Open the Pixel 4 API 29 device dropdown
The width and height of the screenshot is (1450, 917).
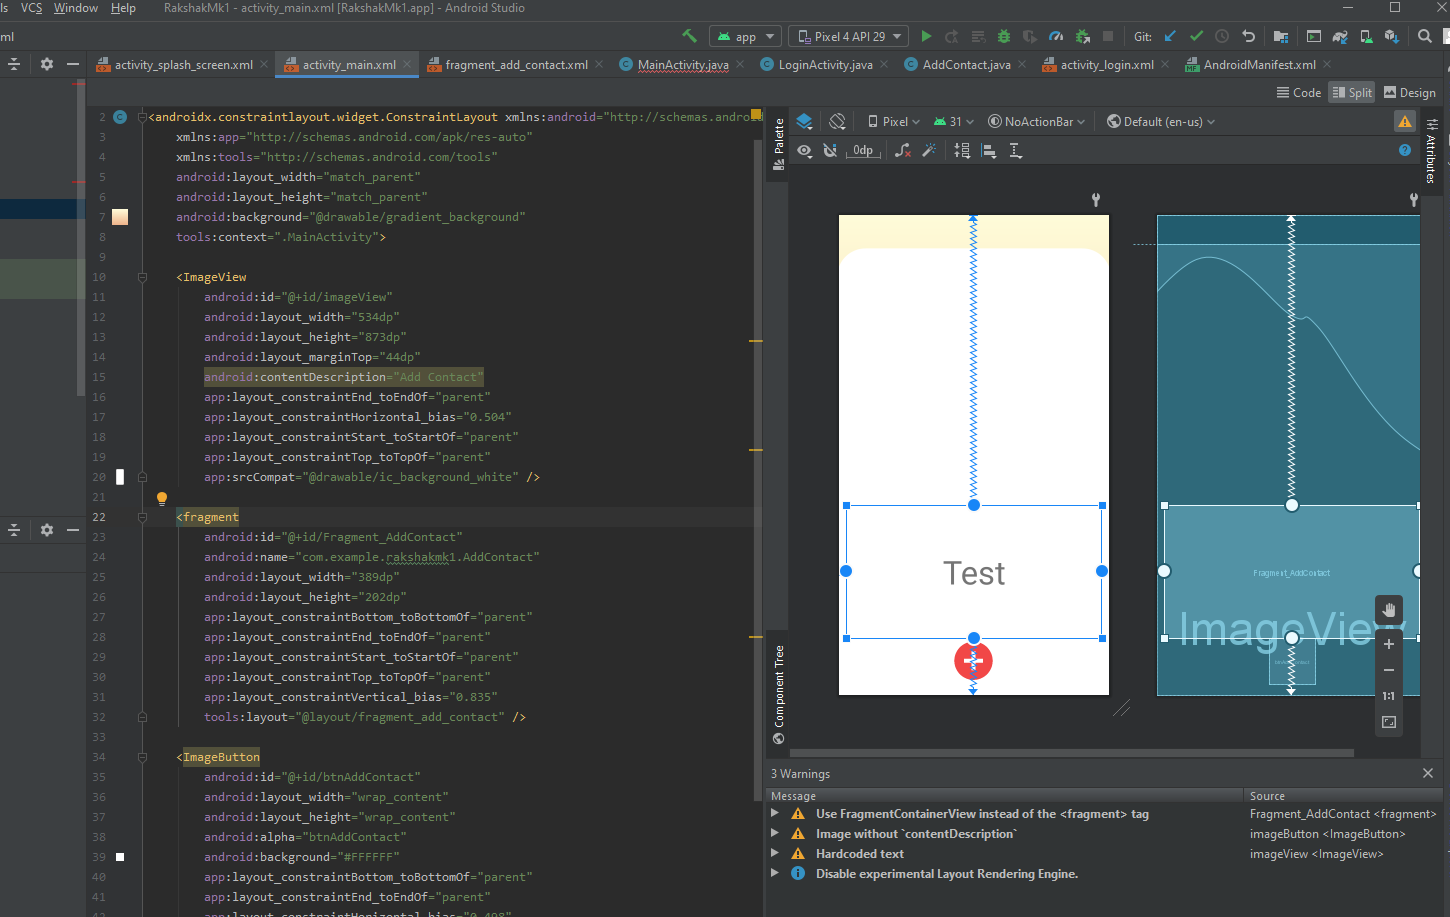(x=849, y=36)
